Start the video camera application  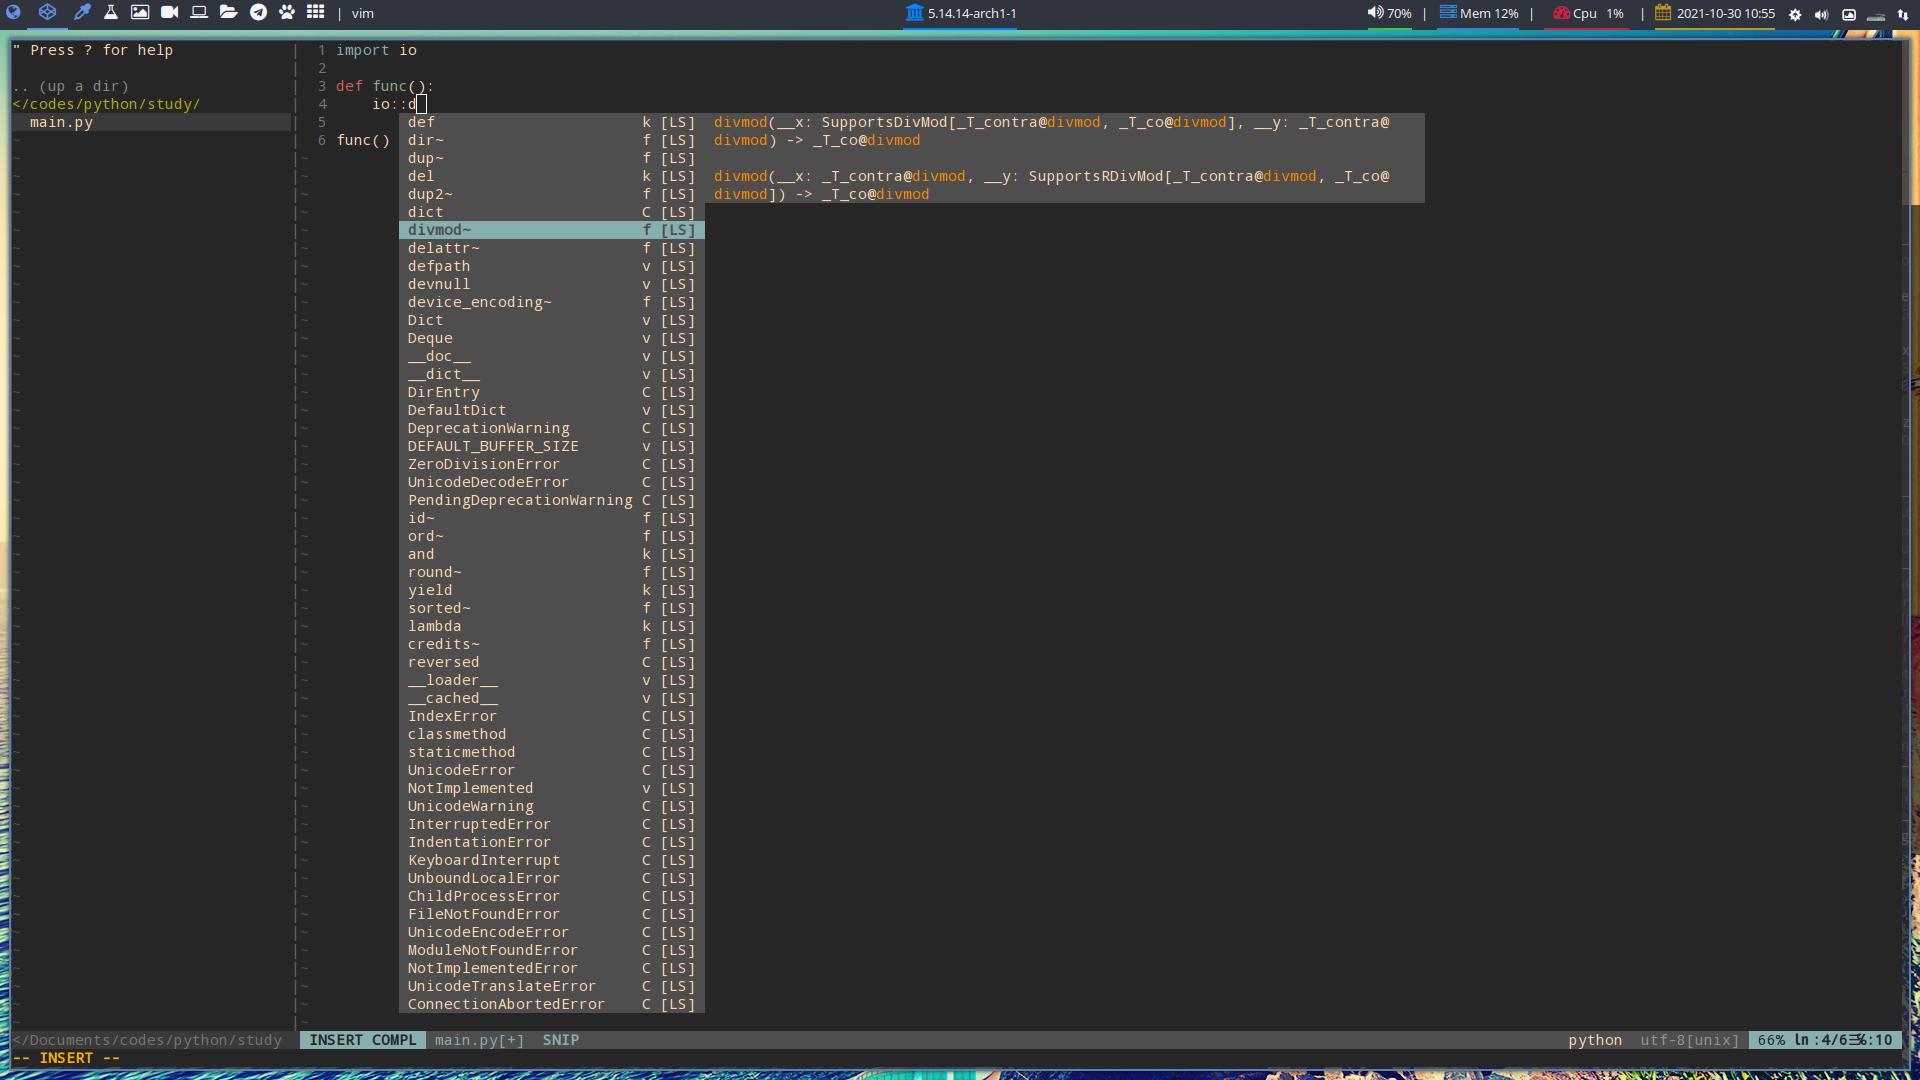169,13
